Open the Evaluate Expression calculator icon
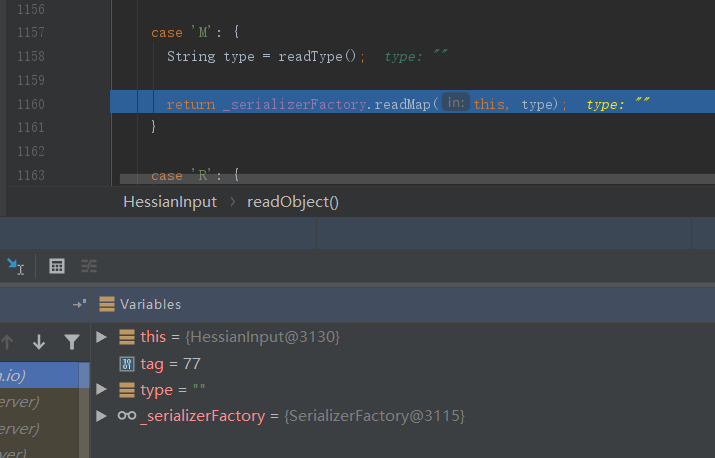 pos(57,266)
